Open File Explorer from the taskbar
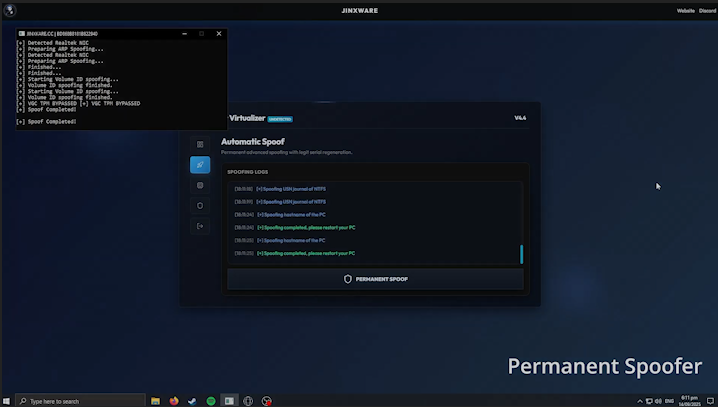 coord(156,400)
